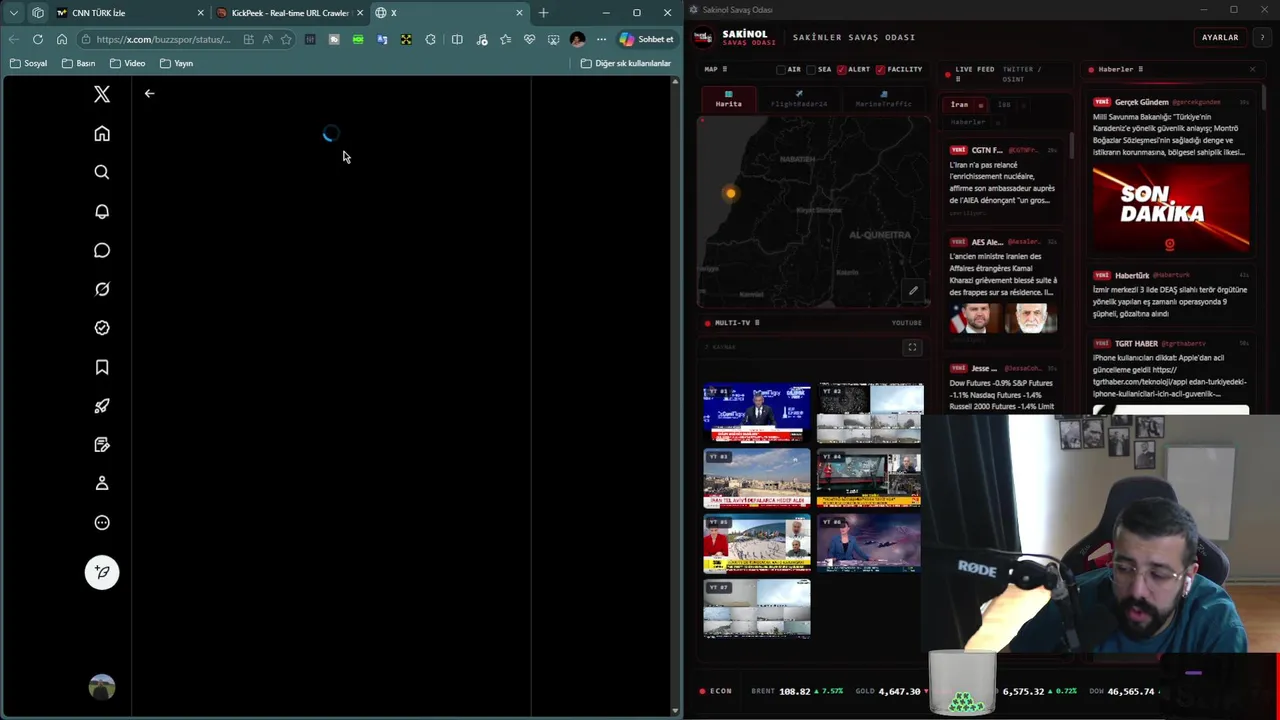This screenshot has width=1280, height=720.
Task: Open Video bookmarks folder
Action: pyautogui.click(x=127, y=63)
